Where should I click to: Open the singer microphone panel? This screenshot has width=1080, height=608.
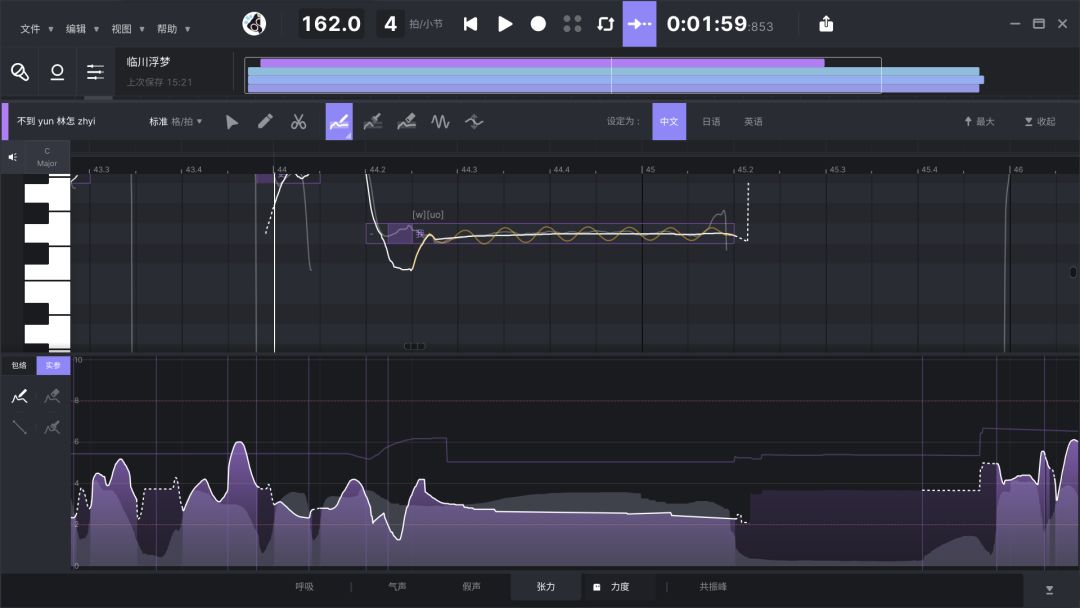pyautogui.click(x=20, y=72)
